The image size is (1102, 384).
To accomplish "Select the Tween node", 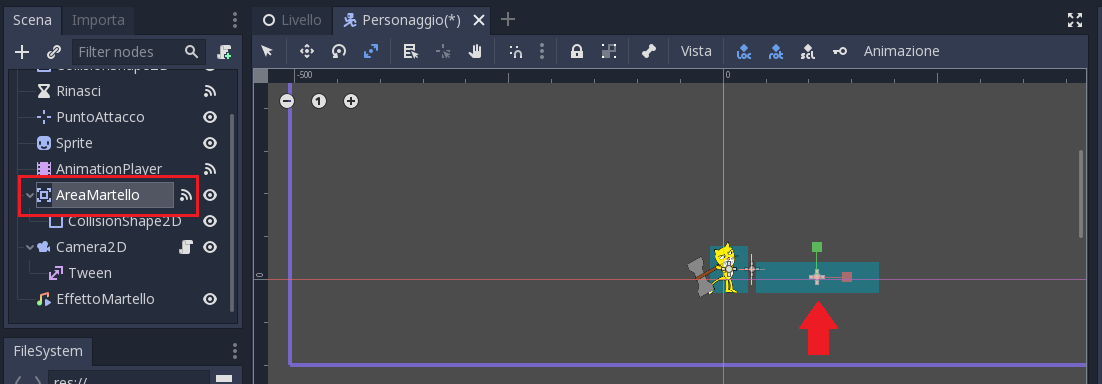I will point(89,273).
